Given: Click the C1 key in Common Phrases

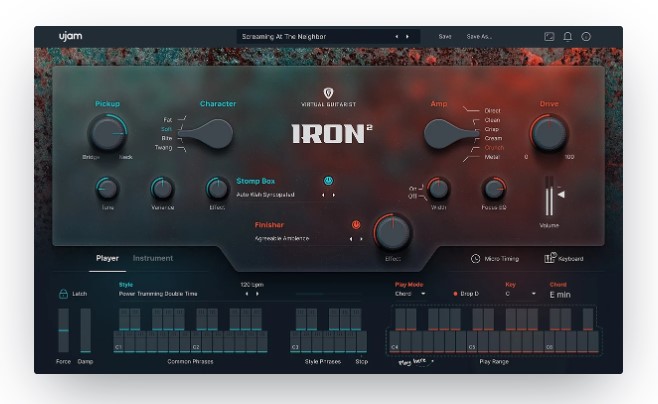Looking at the screenshot, I should (118, 342).
